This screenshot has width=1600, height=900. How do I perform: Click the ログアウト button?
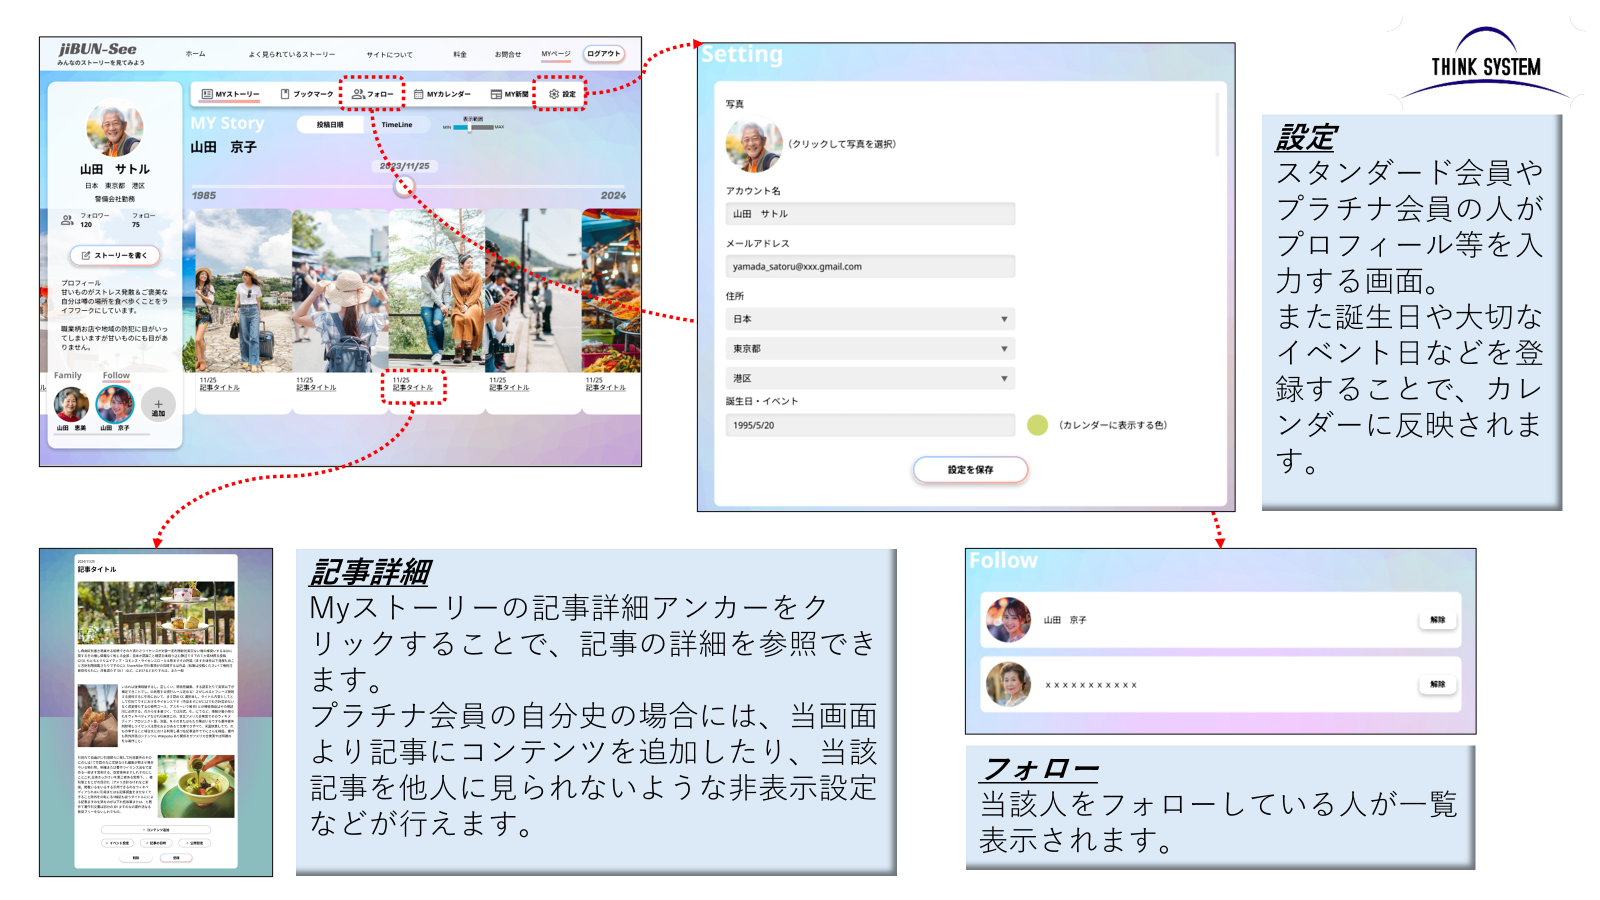[604, 54]
